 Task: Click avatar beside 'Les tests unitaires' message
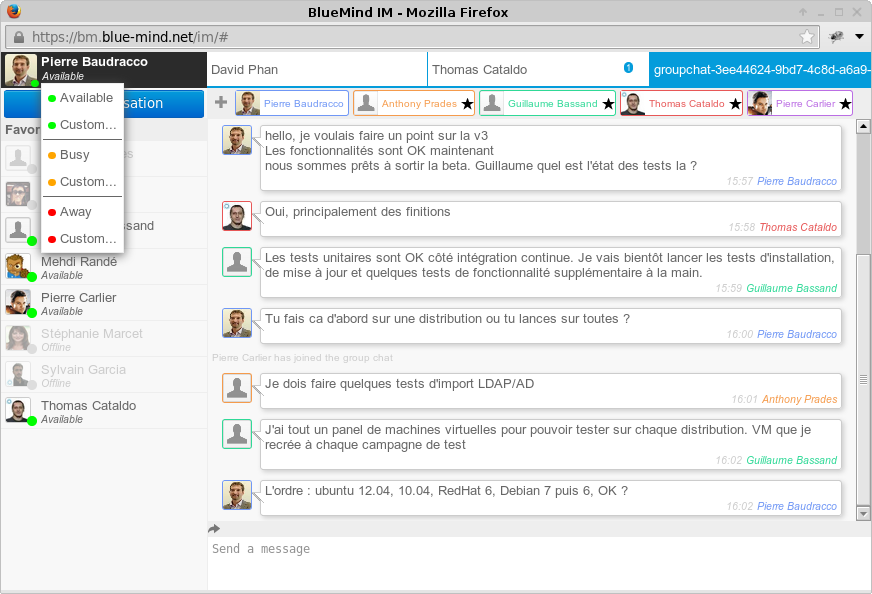(x=237, y=262)
